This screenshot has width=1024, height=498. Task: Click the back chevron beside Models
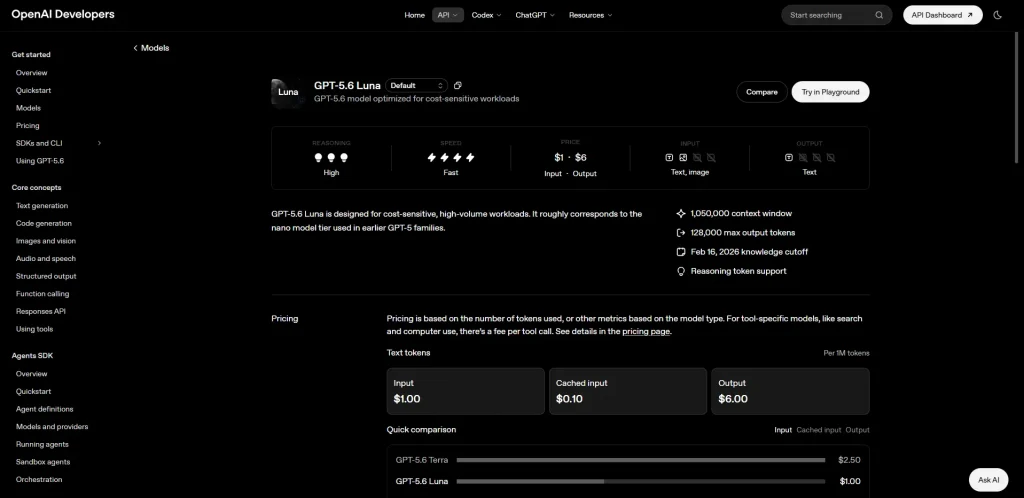(x=135, y=48)
